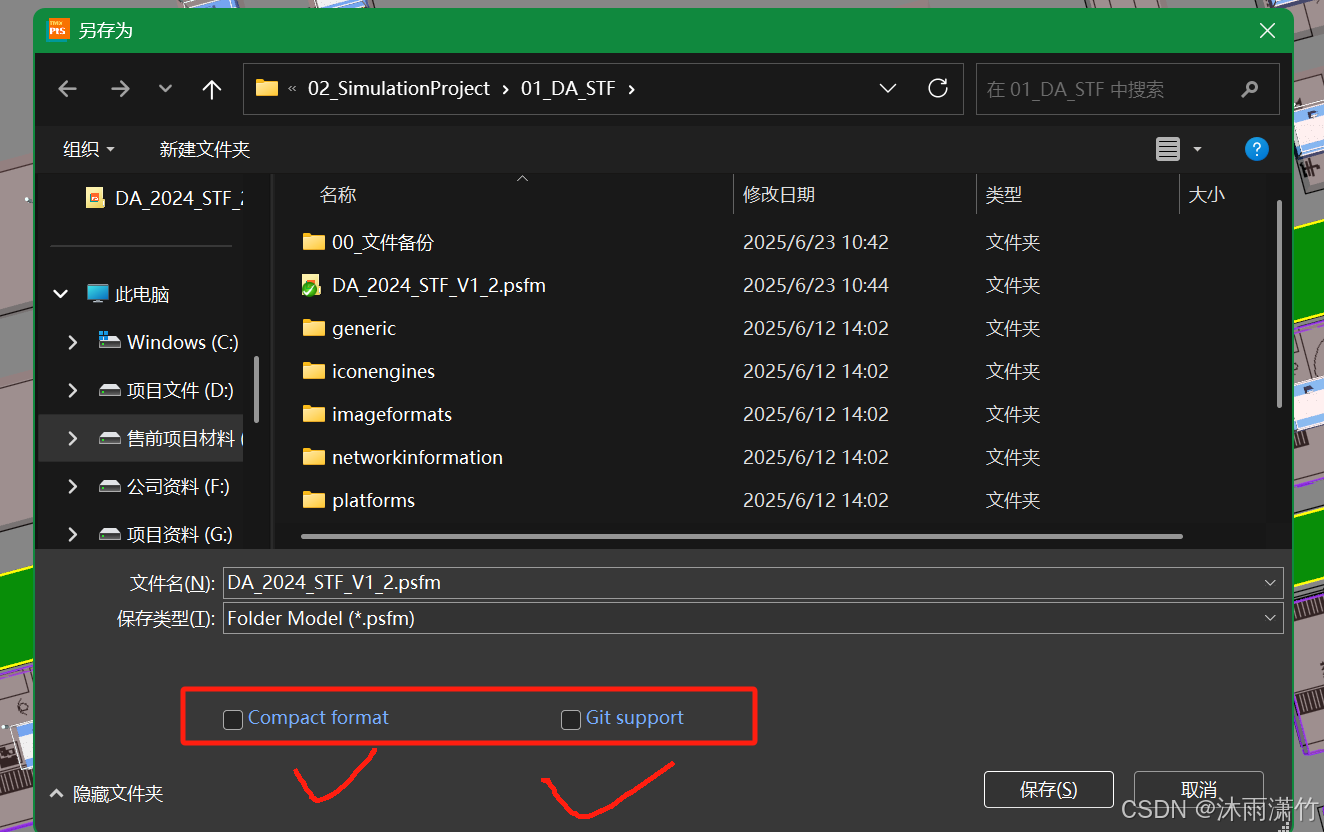This screenshot has width=1324, height=832.
Task: Click the back navigation arrow
Action: point(66,88)
